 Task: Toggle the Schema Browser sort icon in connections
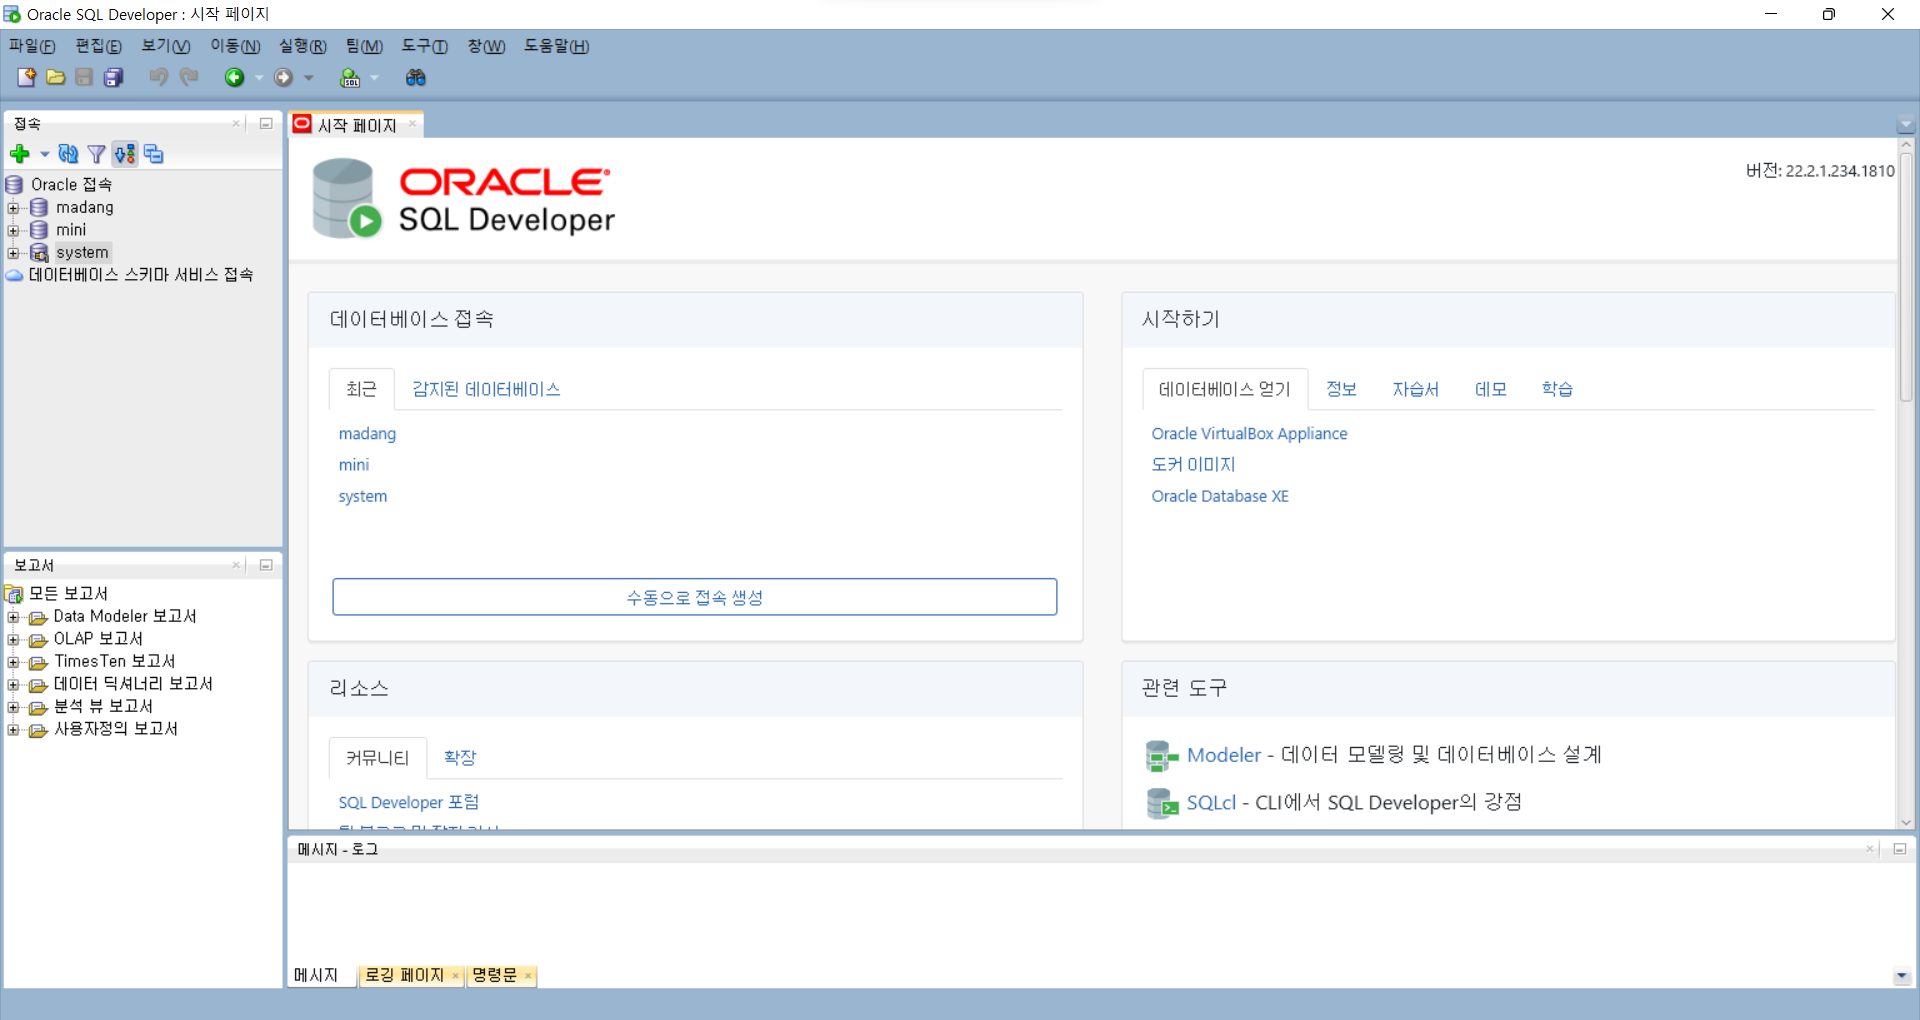124,153
